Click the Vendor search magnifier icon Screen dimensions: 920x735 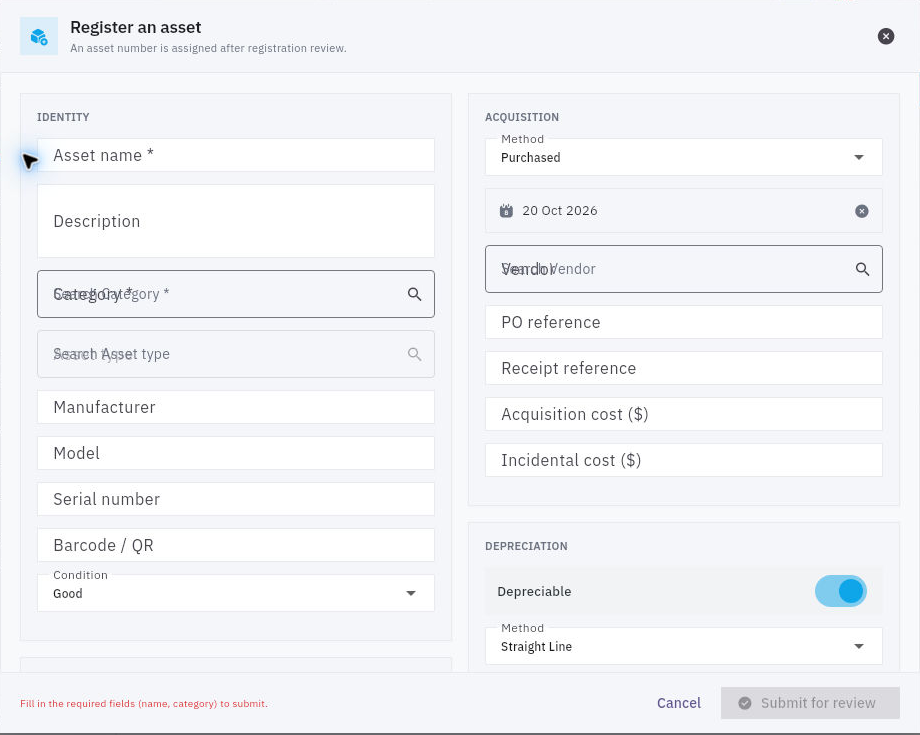coord(862,269)
